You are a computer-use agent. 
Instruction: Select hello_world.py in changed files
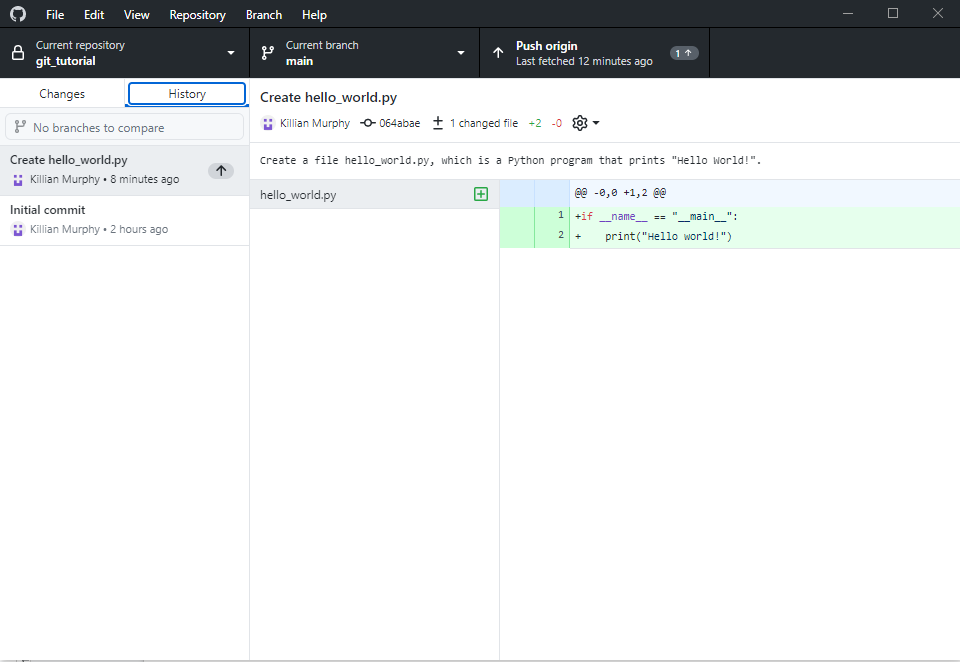(374, 195)
